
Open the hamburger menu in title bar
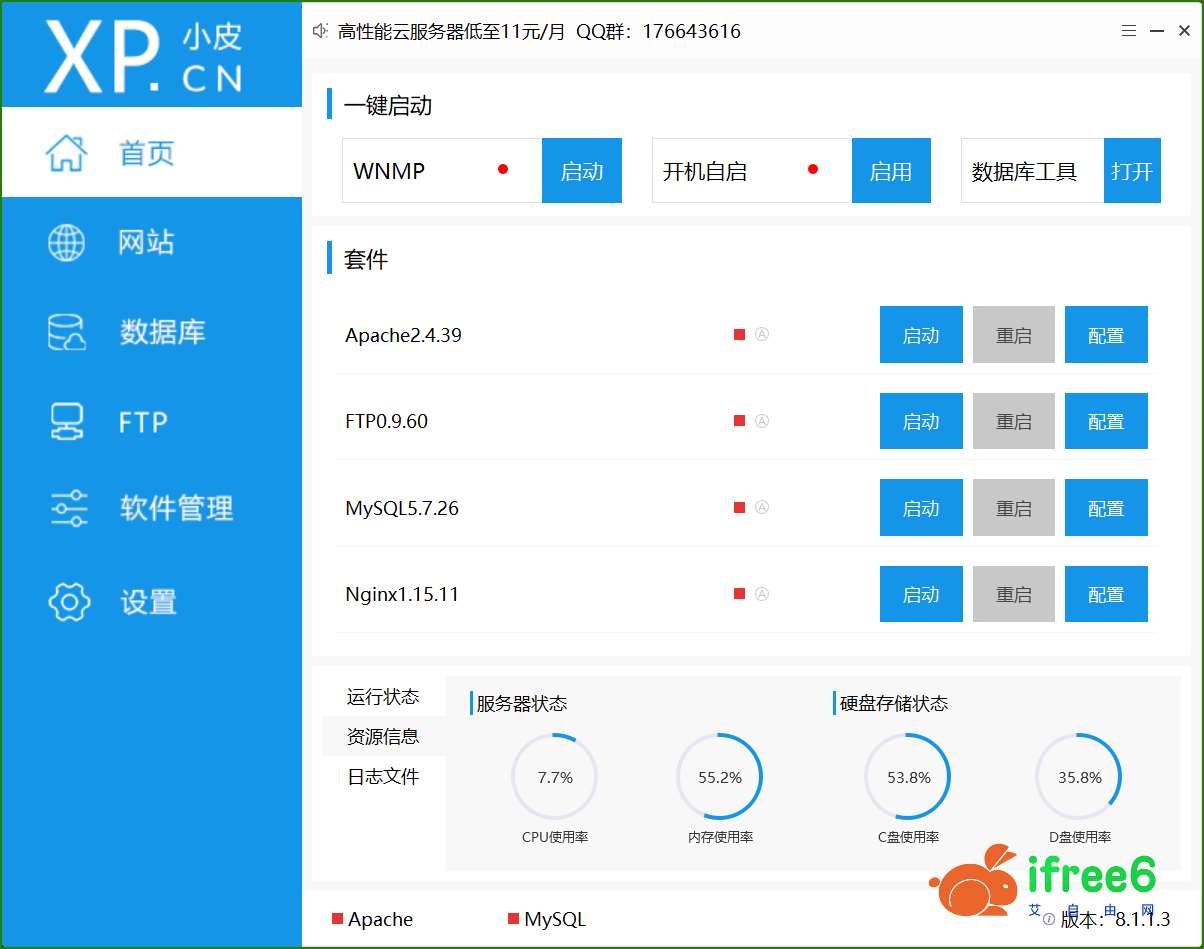(x=1129, y=31)
